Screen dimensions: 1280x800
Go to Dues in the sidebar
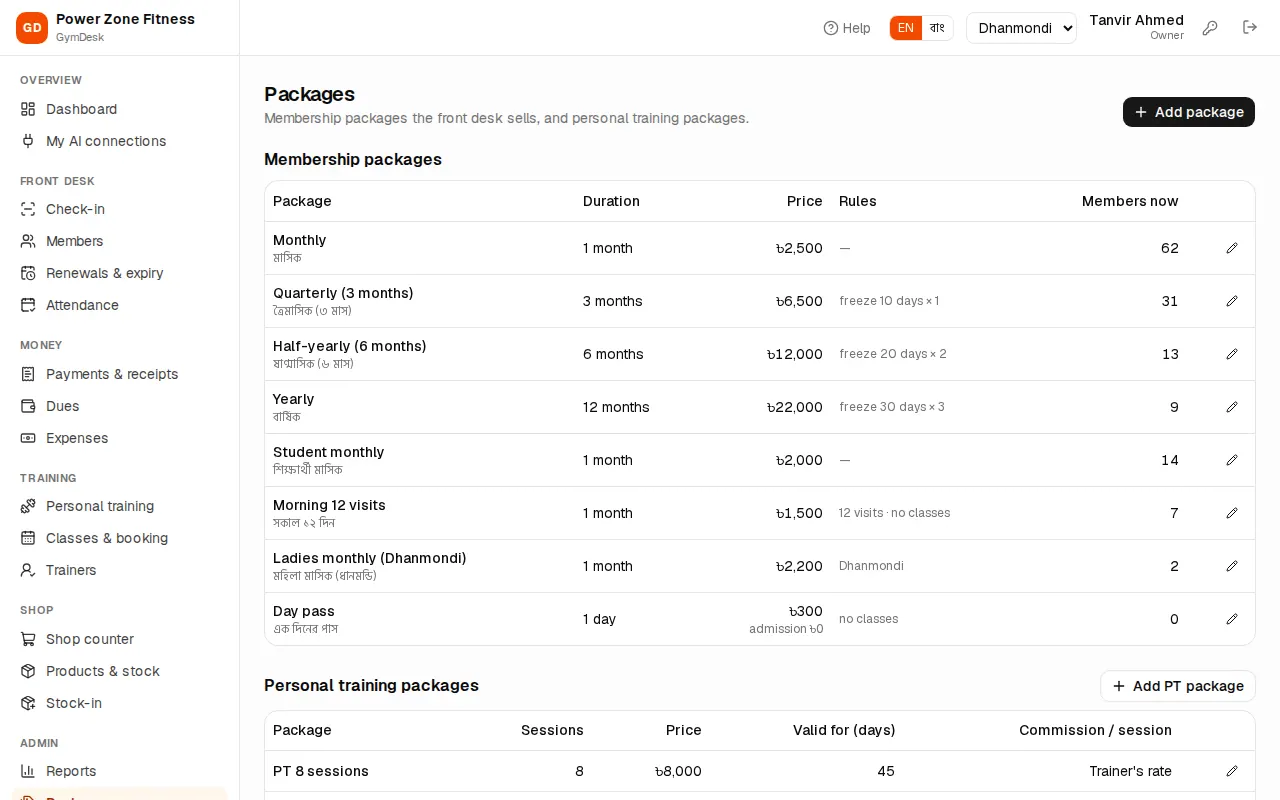(120, 406)
